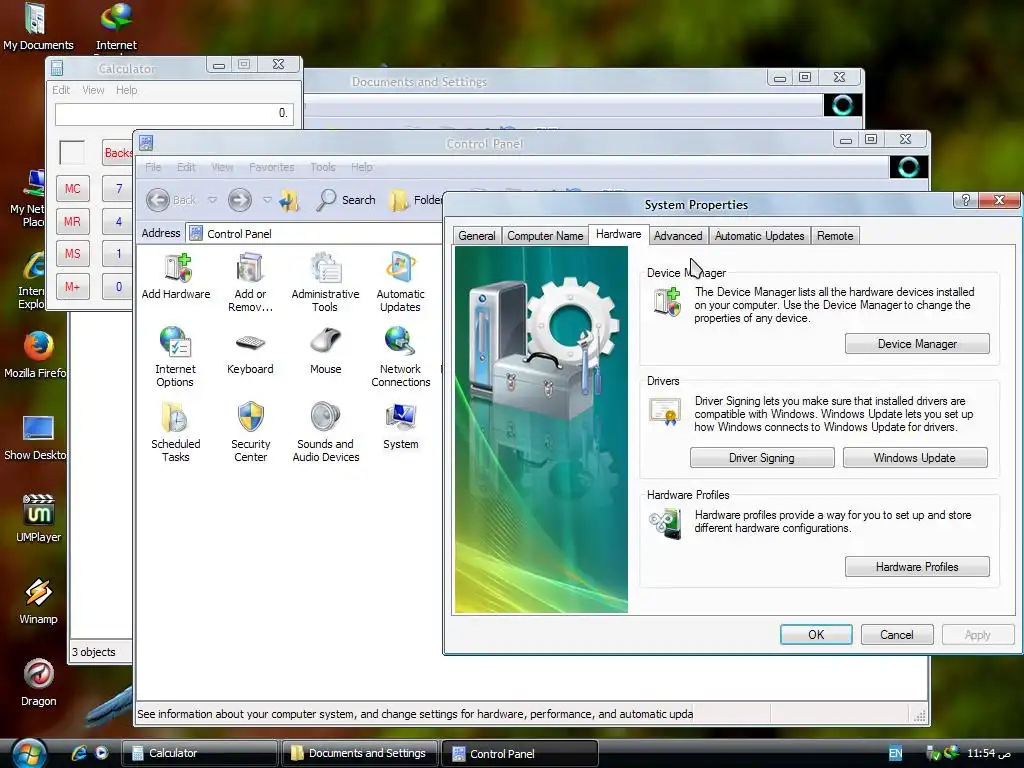This screenshot has width=1024, height=768.
Task: Click the EN language indicator
Action: point(895,753)
